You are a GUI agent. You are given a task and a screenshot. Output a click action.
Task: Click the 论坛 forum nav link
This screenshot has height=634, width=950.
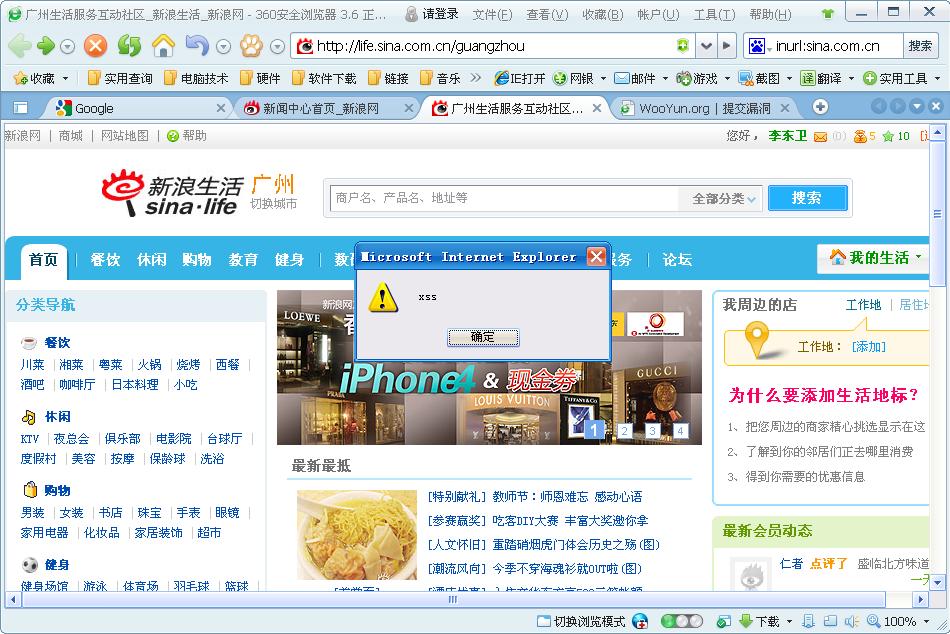tap(677, 260)
